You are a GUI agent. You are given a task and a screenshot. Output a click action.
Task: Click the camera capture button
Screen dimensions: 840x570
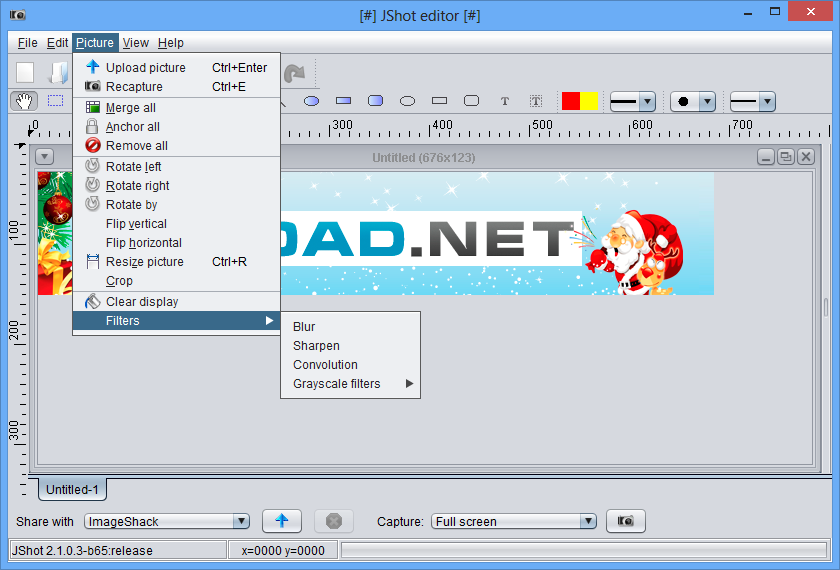(x=626, y=521)
